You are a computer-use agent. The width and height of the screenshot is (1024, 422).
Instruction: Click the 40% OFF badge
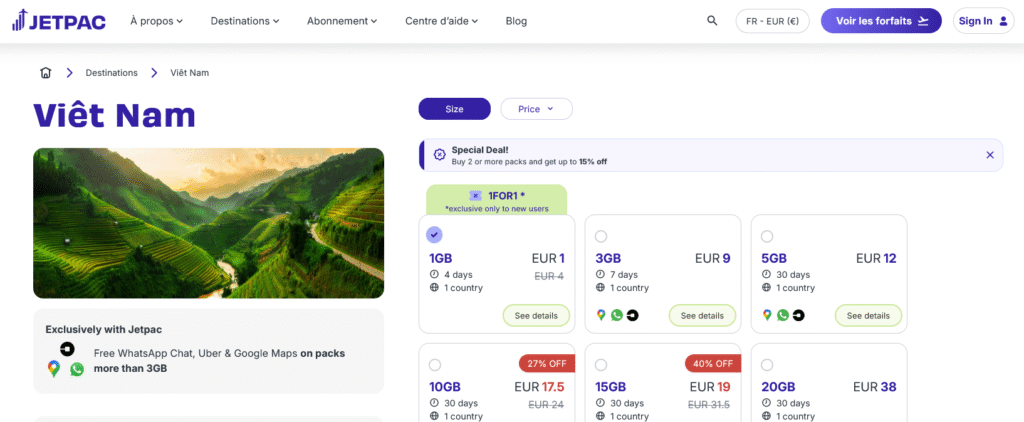click(x=712, y=363)
